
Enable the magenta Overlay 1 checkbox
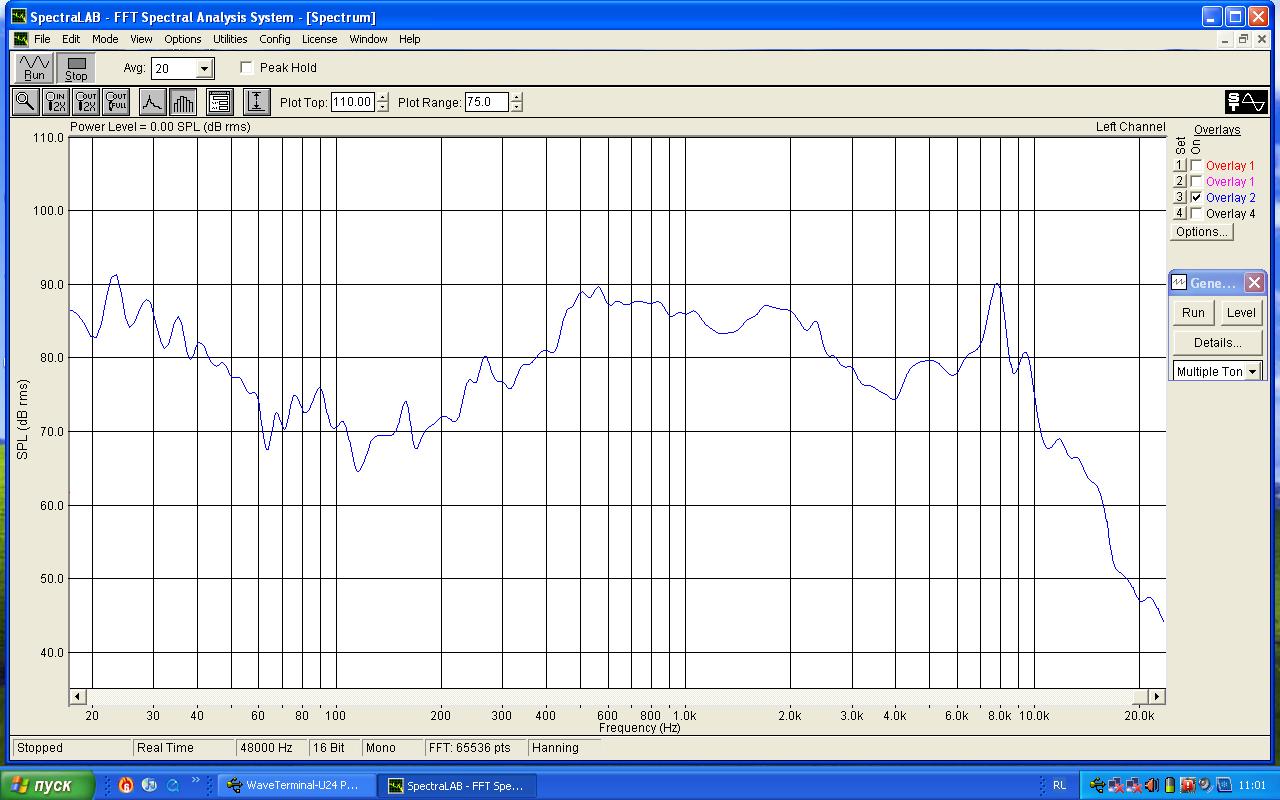pyautogui.click(x=1197, y=182)
